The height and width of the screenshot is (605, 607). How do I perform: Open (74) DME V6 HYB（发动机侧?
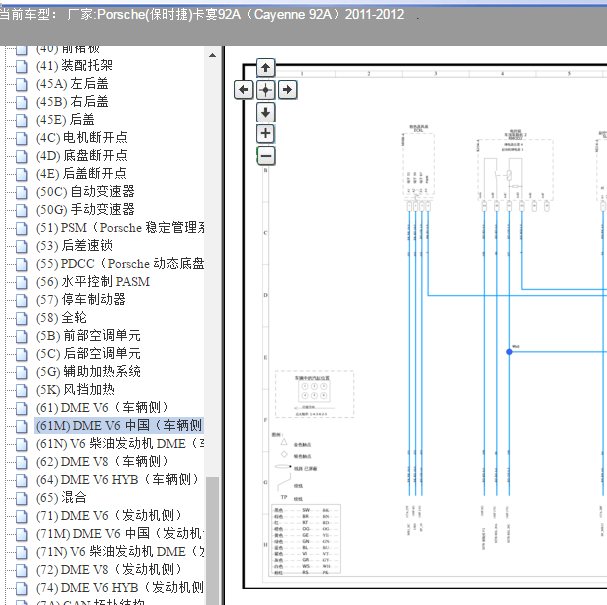pos(120,588)
